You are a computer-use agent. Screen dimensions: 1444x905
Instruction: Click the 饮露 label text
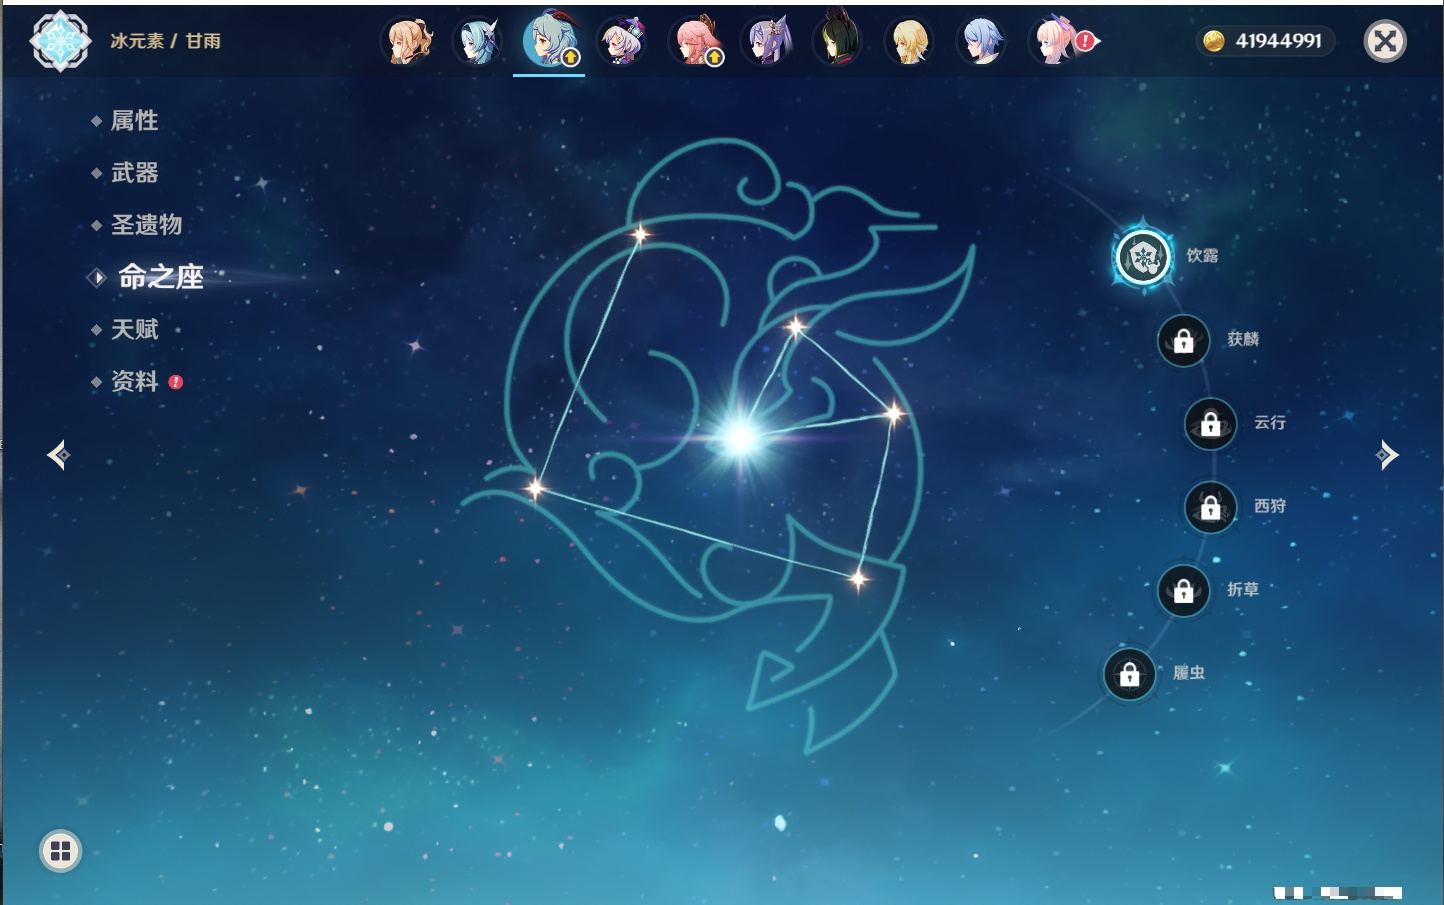pos(1202,256)
